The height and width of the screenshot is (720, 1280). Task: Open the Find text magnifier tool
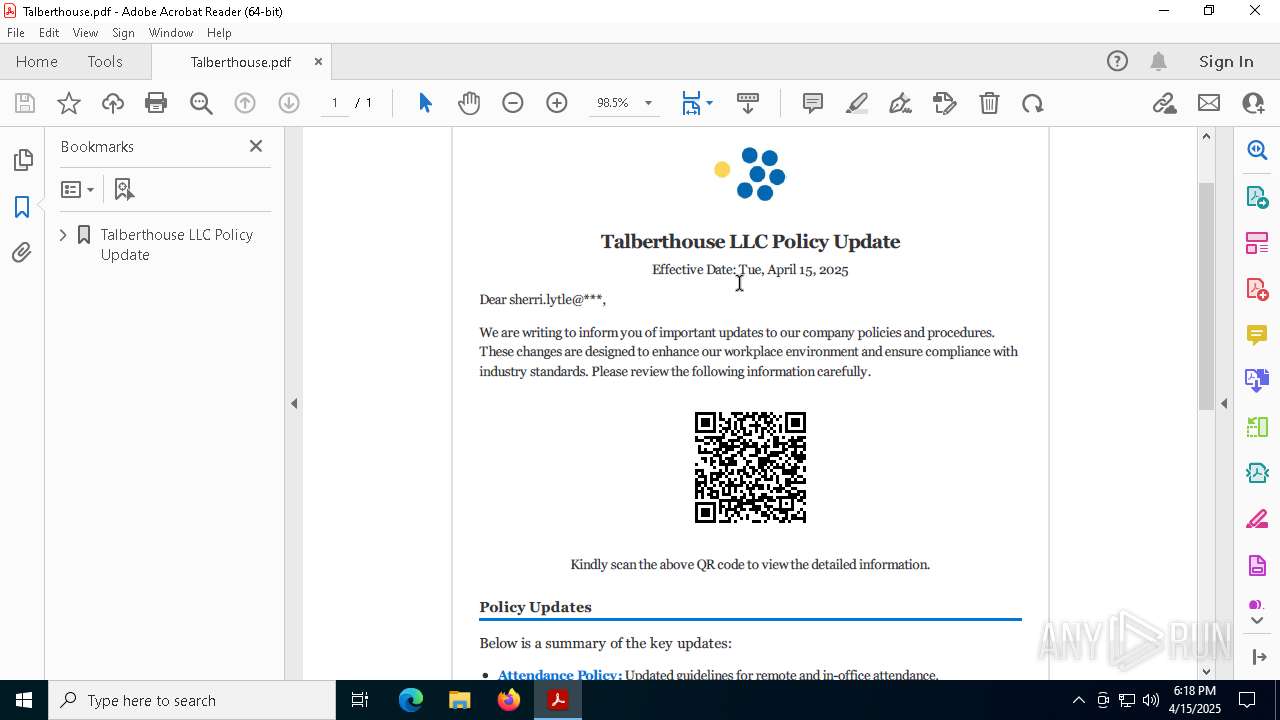pos(201,103)
